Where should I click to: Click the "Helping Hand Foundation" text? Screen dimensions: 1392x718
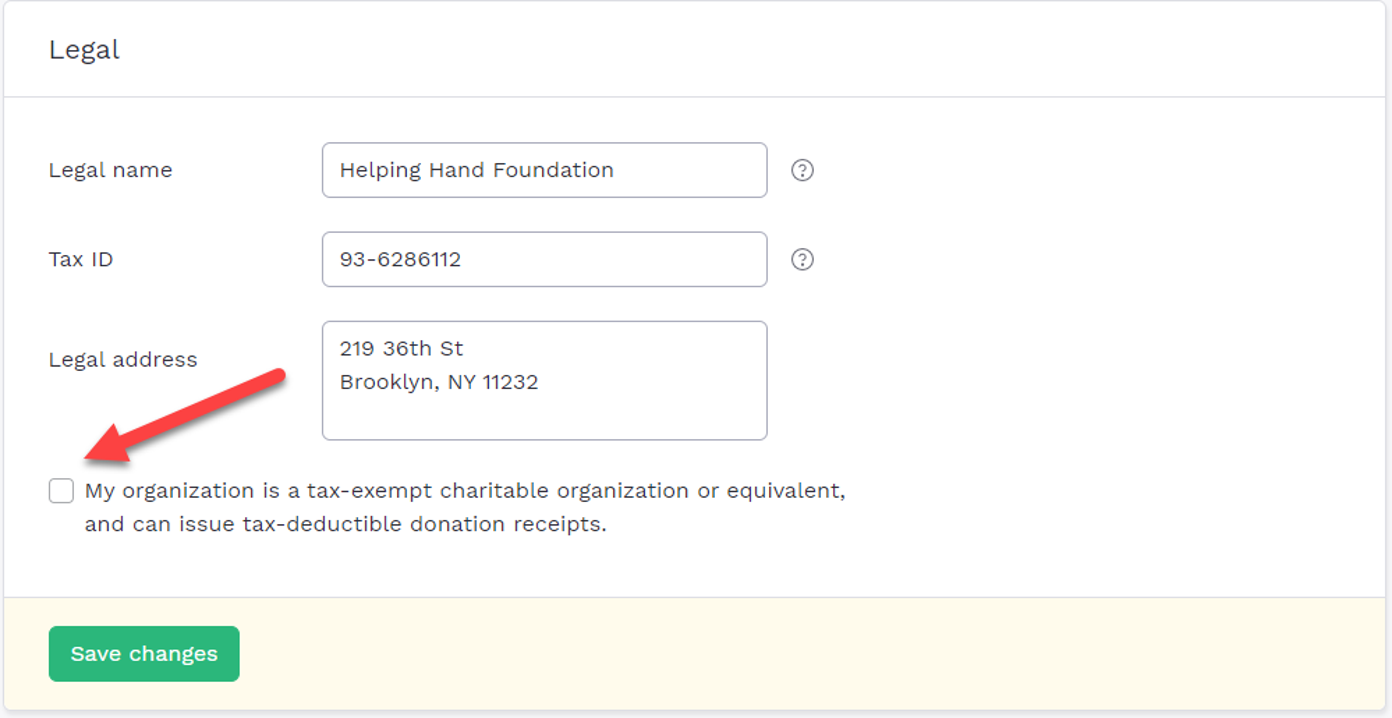tap(477, 170)
